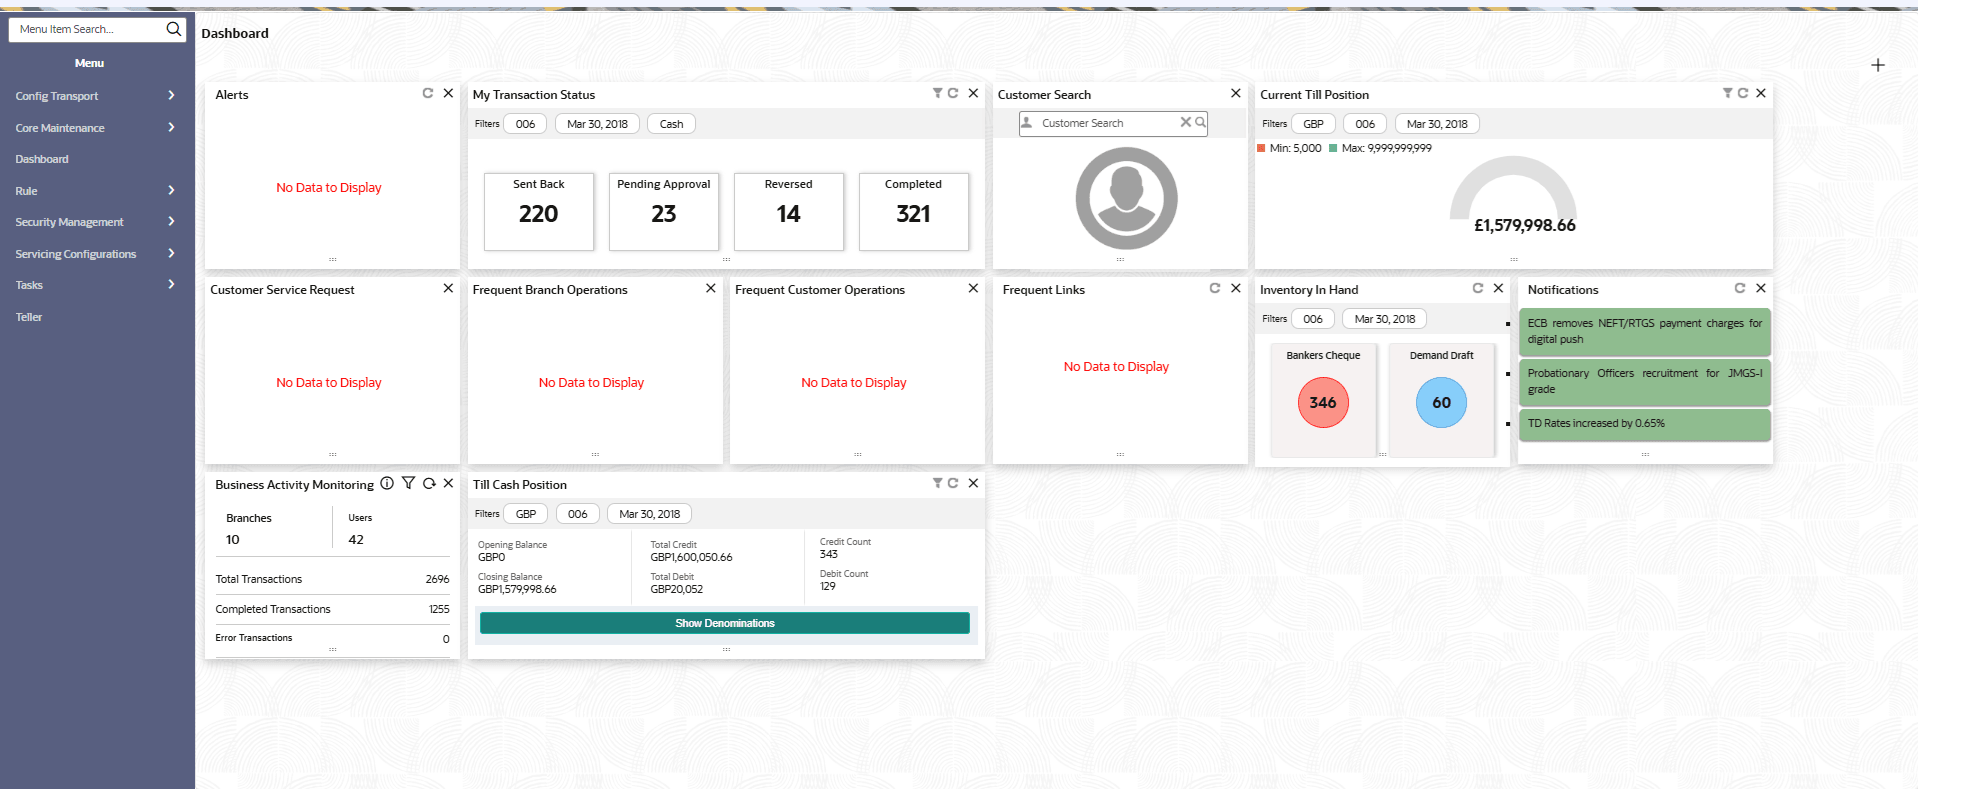Screen dimensions: 1988x796
Task: Click the info icon in Business Activity Monitoring
Action: [x=387, y=483]
